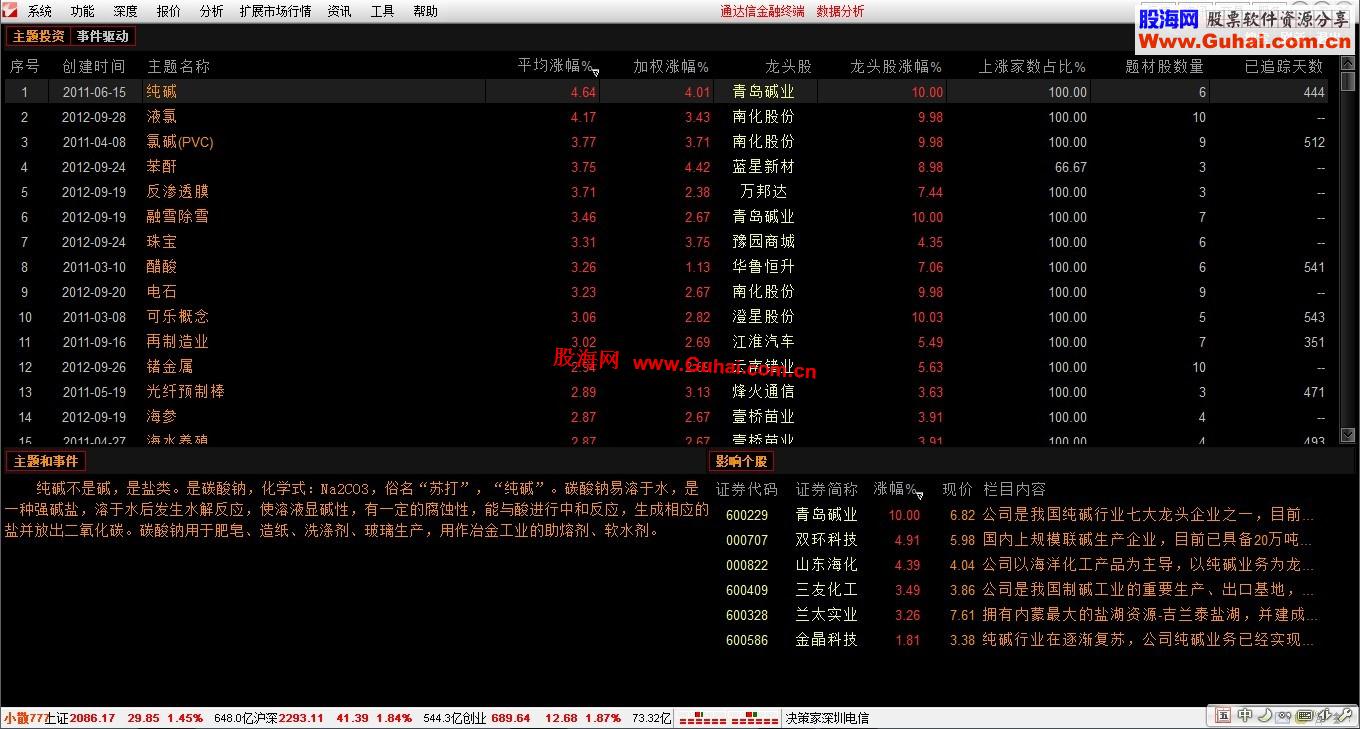Click 通达信金融终端 title link
The width and height of the screenshot is (1360, 729).
(x=762, y=11)
